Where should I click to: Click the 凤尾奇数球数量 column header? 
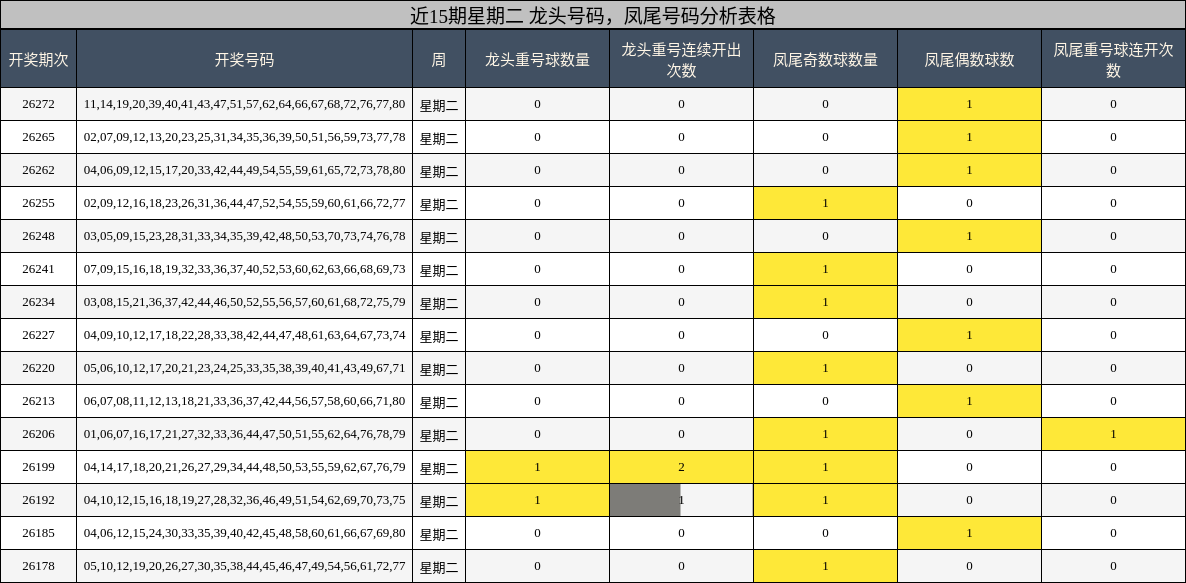pos(826,59)
